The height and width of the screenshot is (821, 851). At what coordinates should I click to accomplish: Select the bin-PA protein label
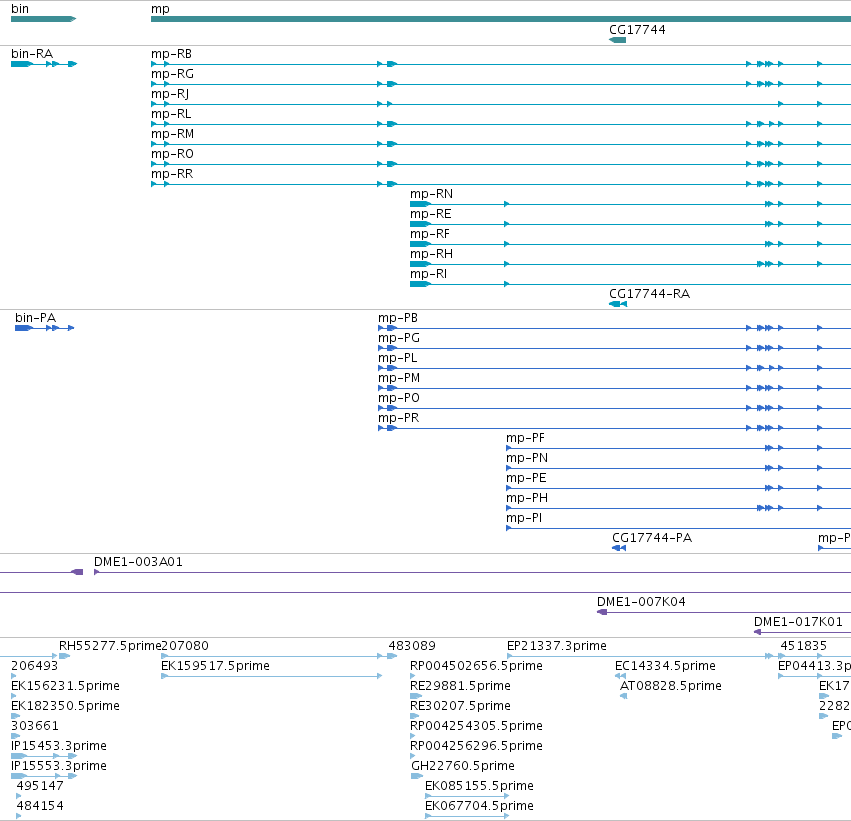(35, 318)
